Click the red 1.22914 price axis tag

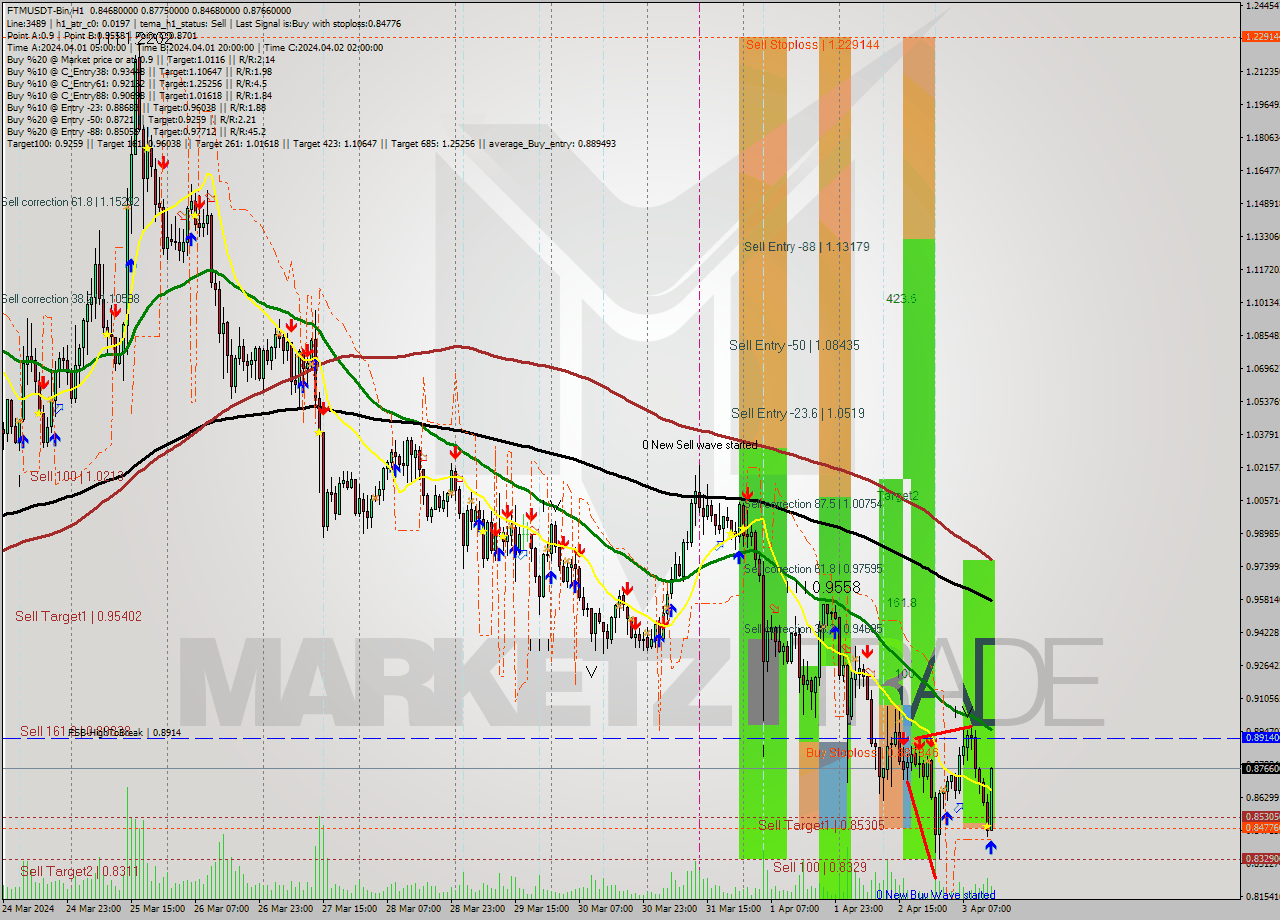pos(1260,37)
